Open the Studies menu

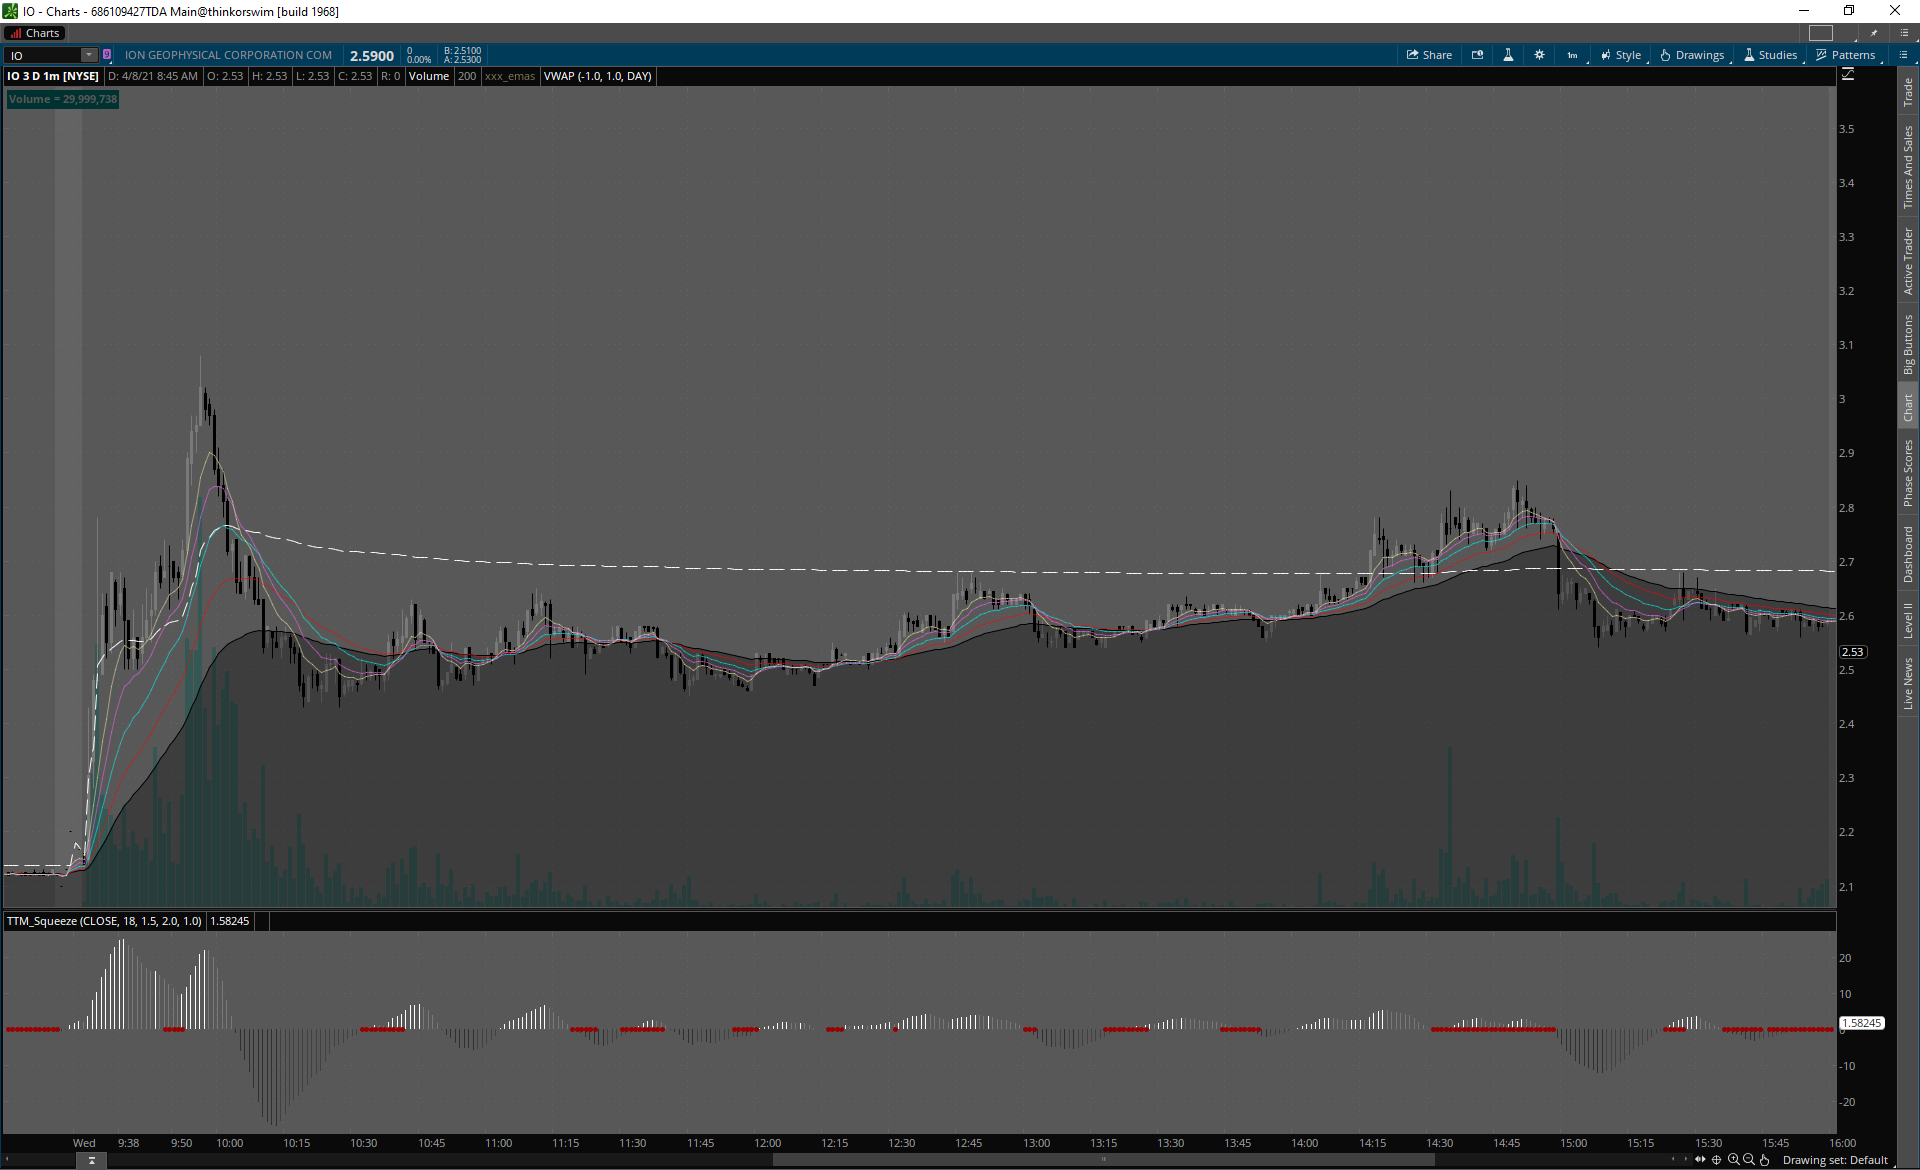point(1770,55)
